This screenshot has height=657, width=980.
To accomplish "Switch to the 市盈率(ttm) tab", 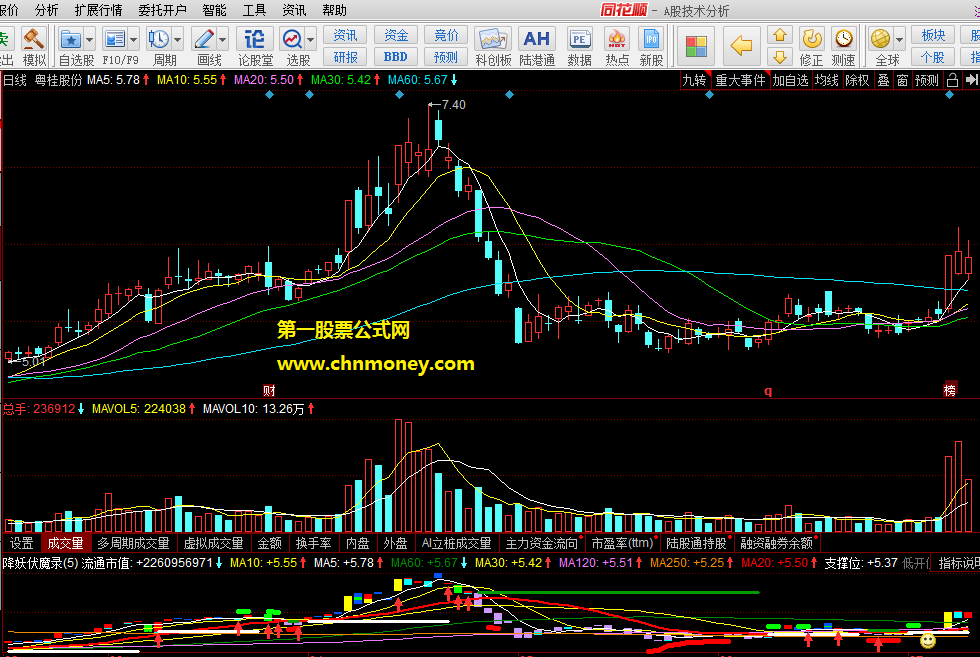I will pos(622,543).
